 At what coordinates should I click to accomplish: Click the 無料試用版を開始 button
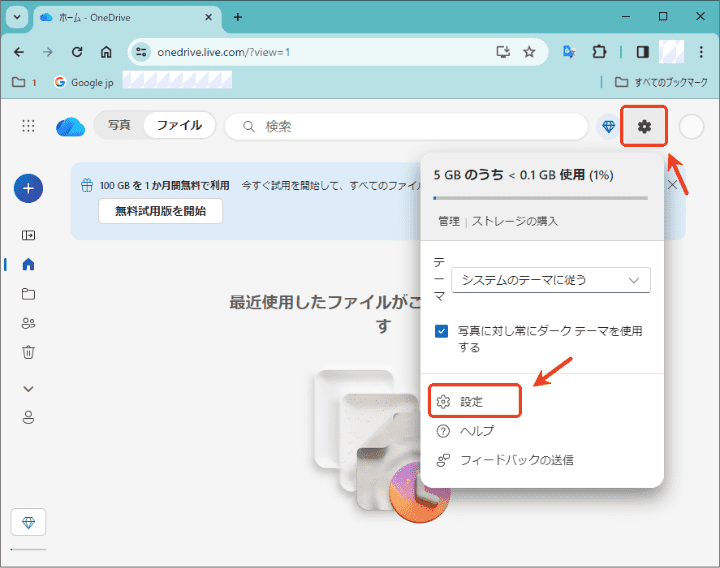(160, 211)
